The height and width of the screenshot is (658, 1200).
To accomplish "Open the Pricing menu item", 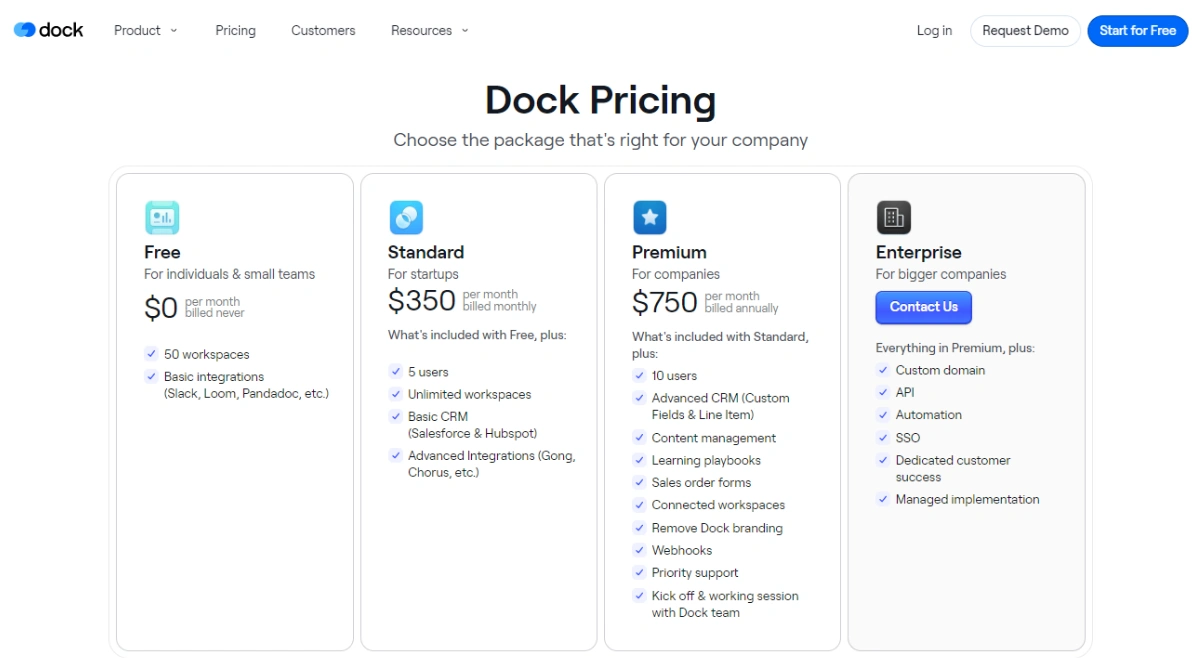I will coord(235,31).
